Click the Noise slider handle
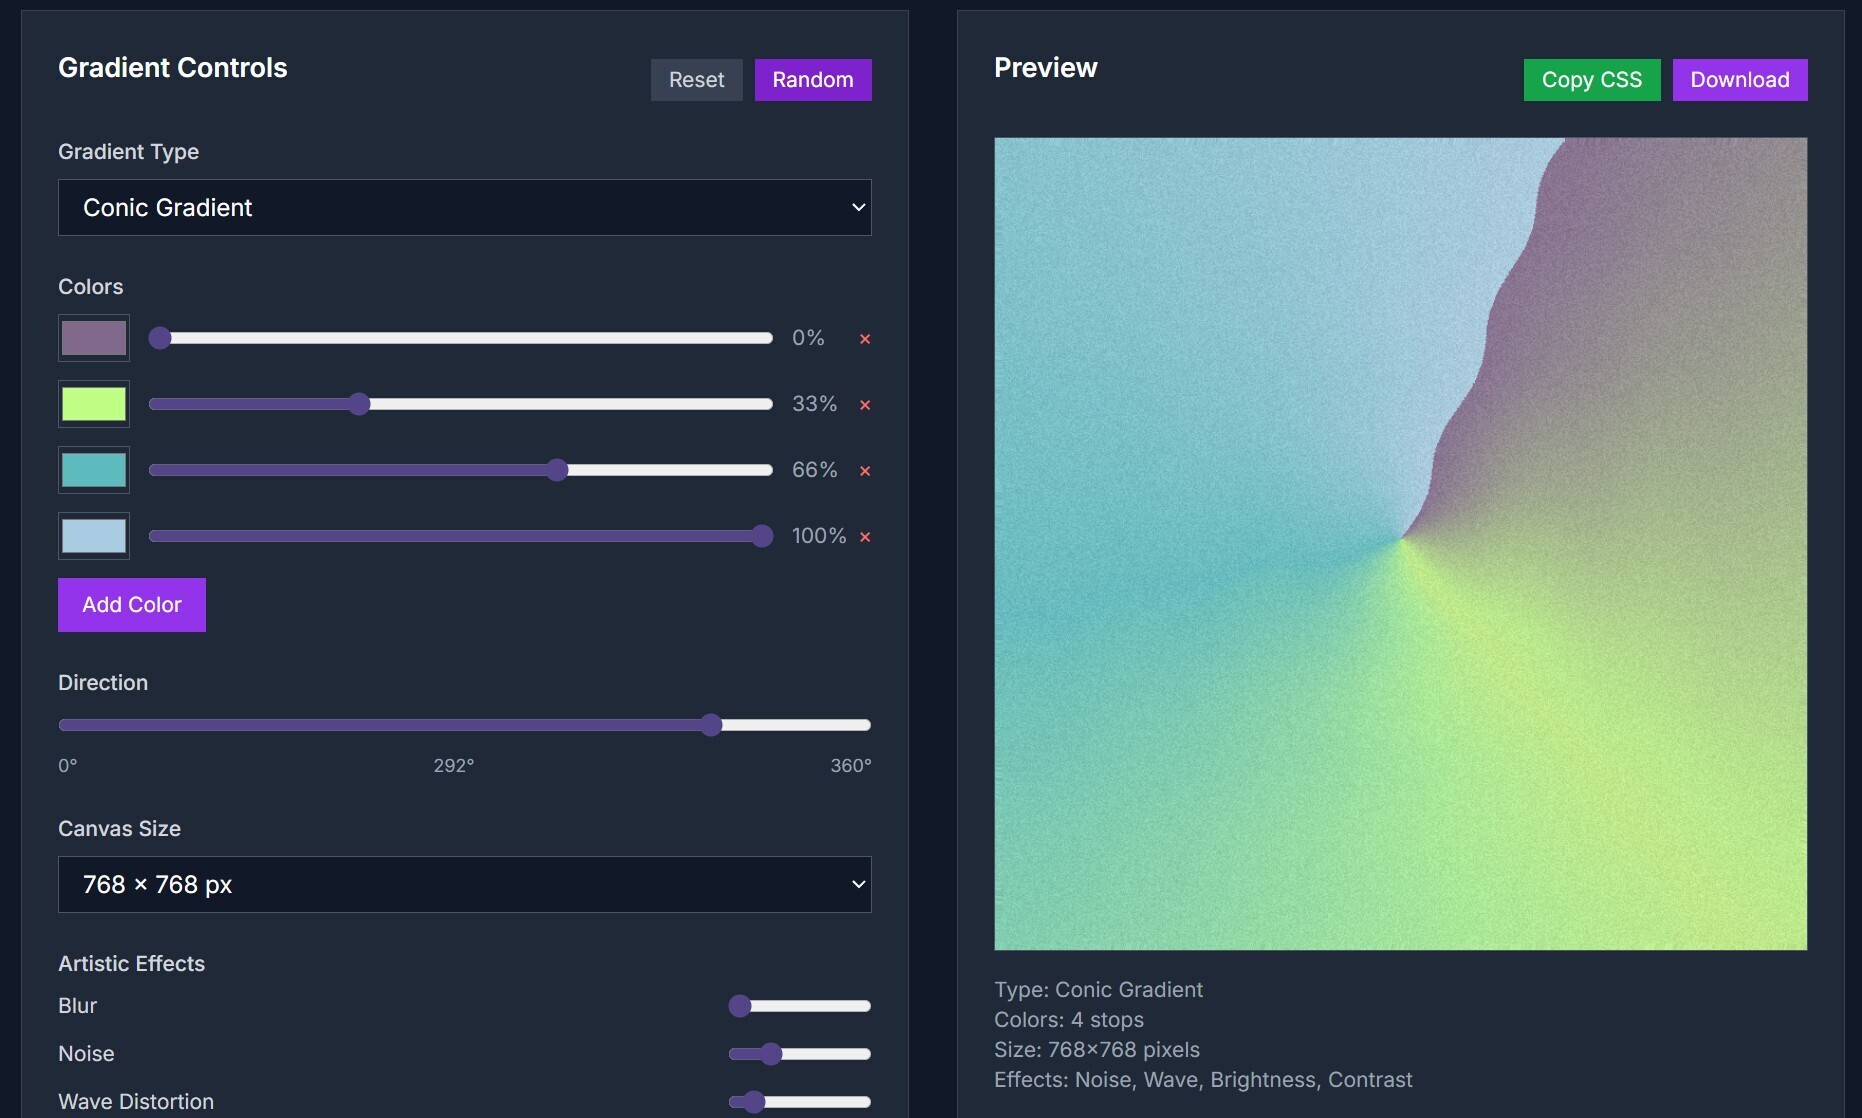This screenshot has width=1862, height=1118. (770, 1054)
